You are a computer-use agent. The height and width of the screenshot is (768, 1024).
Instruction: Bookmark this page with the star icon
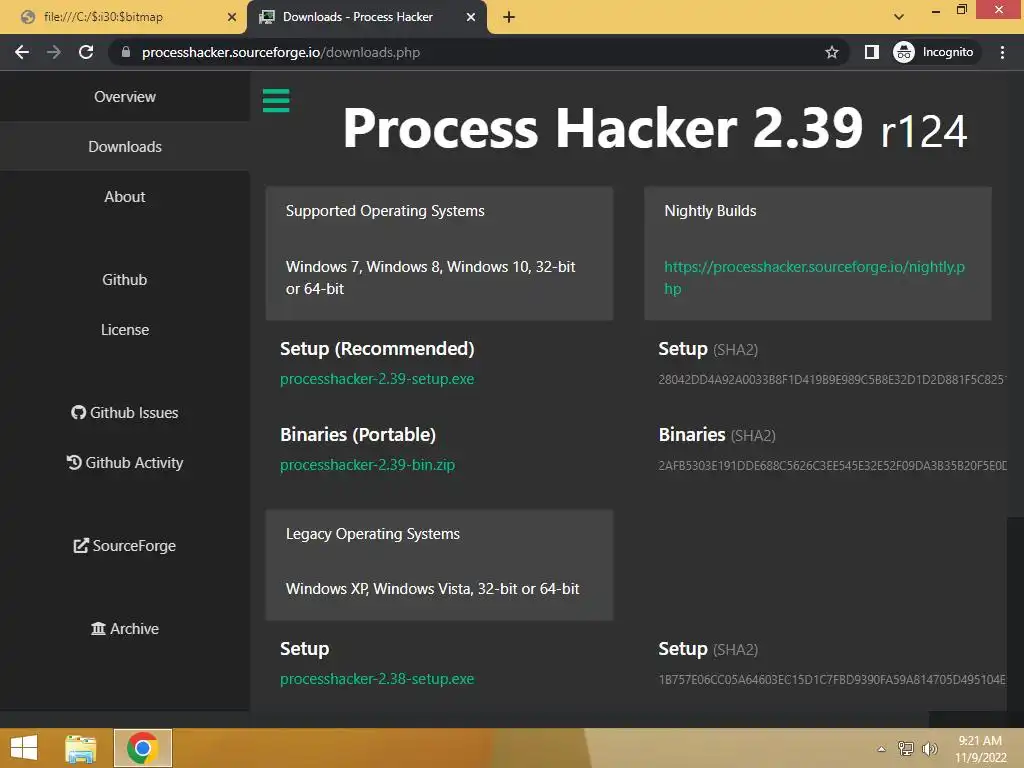pyautogui.click(x=831, y=52)
